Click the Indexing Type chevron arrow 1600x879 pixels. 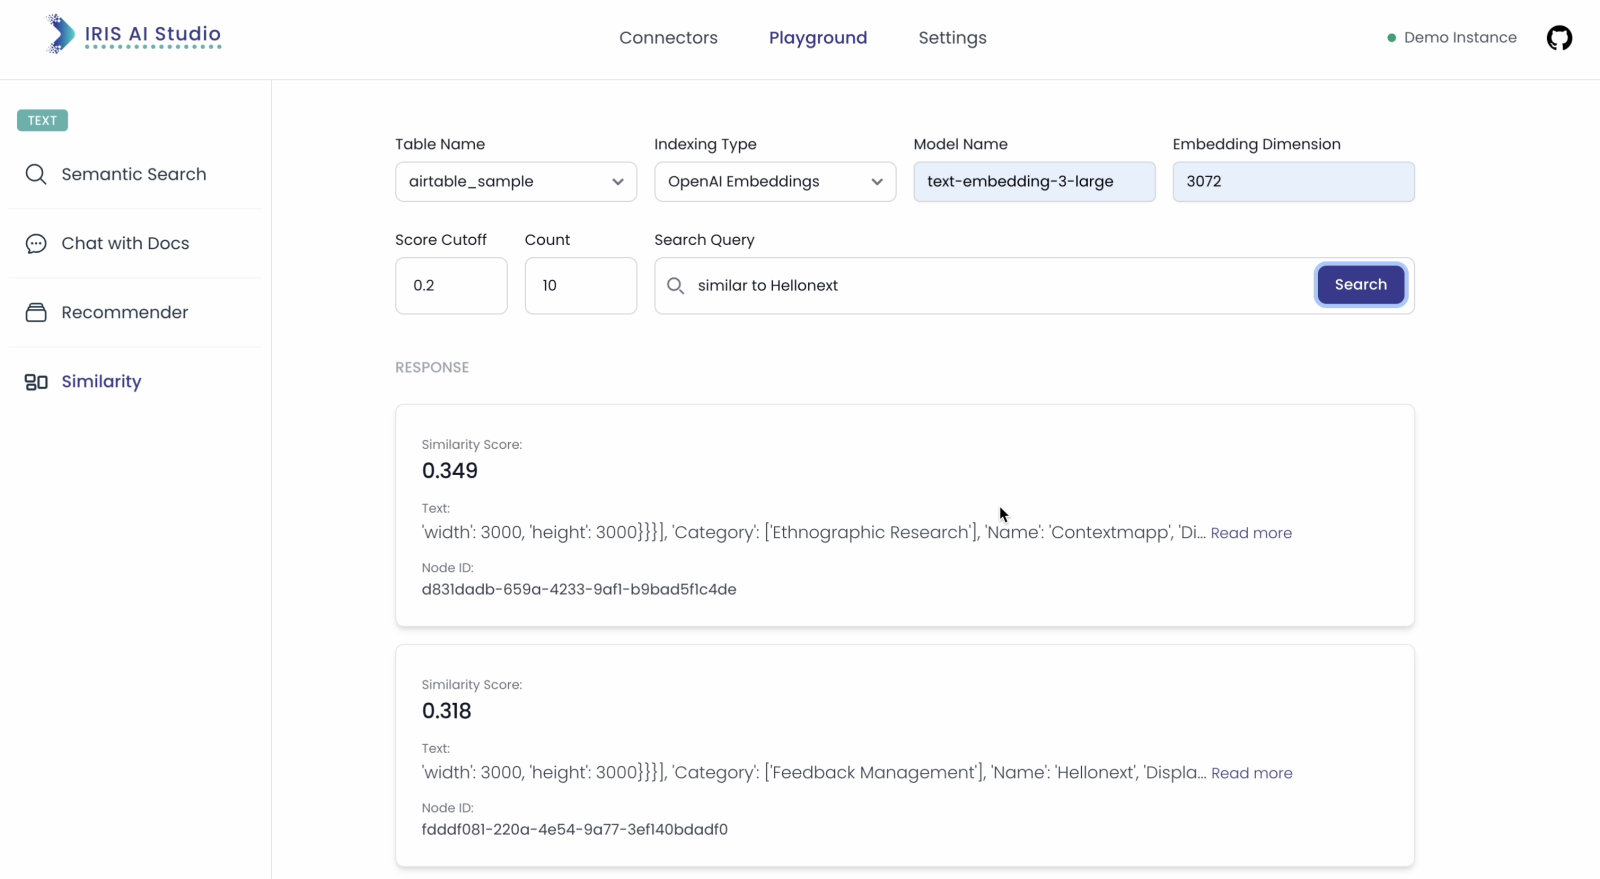click(877, 182)
